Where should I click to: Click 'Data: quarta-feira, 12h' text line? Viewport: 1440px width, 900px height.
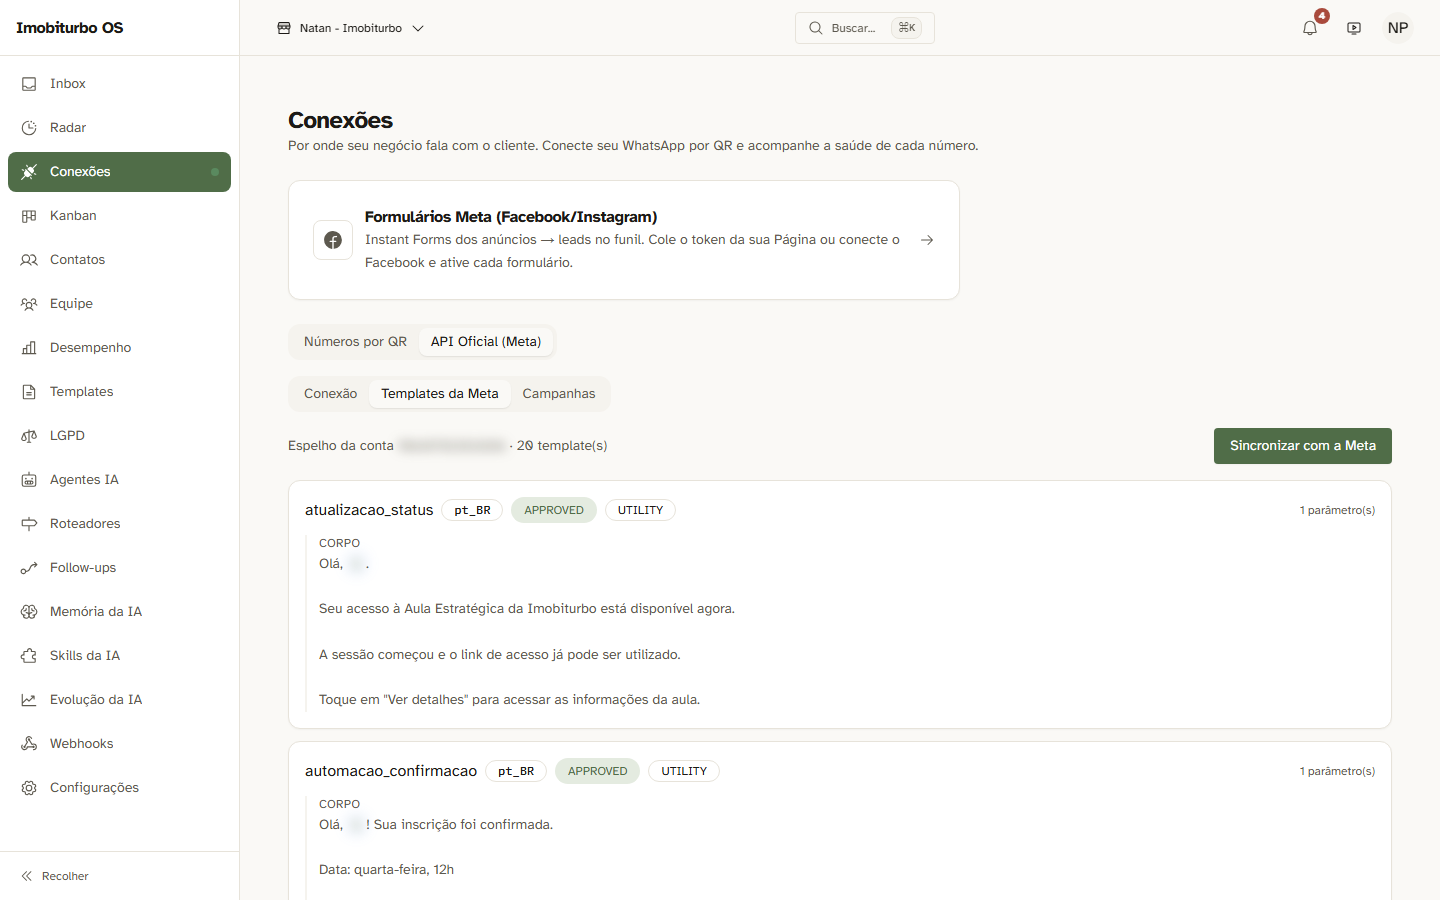[386, 870]
